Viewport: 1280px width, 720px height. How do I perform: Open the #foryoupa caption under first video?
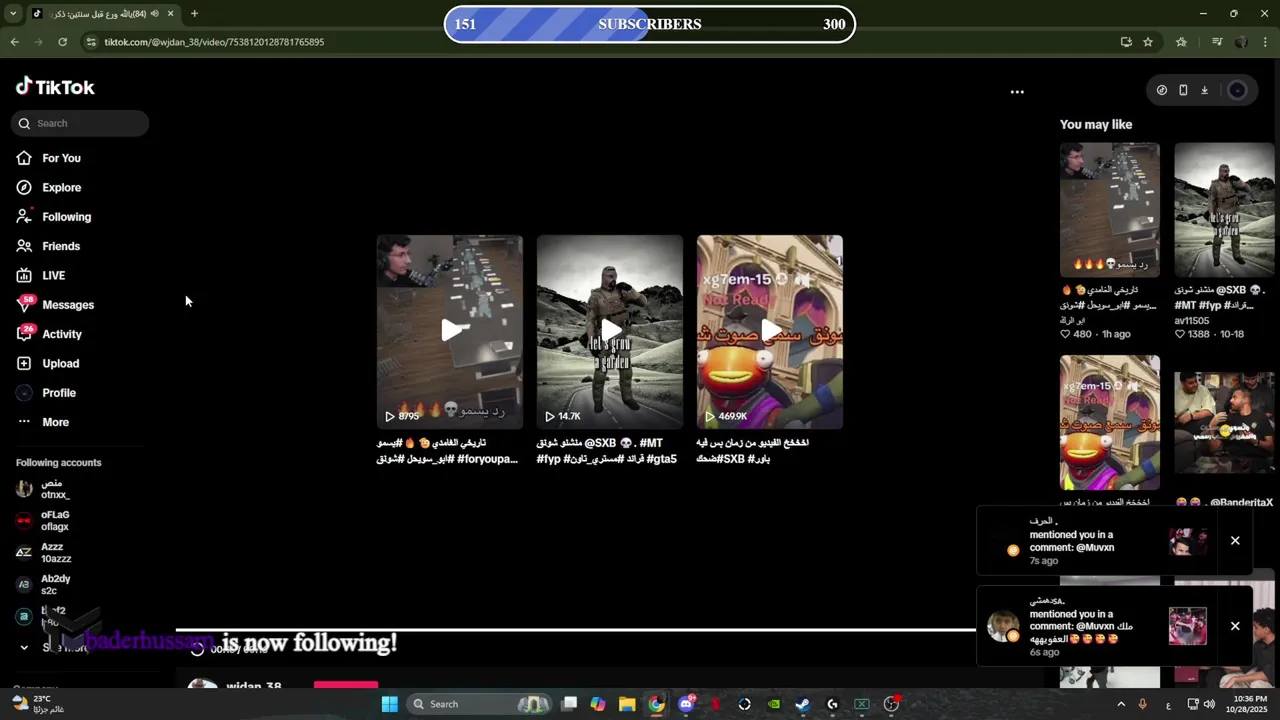coord(447,451)
